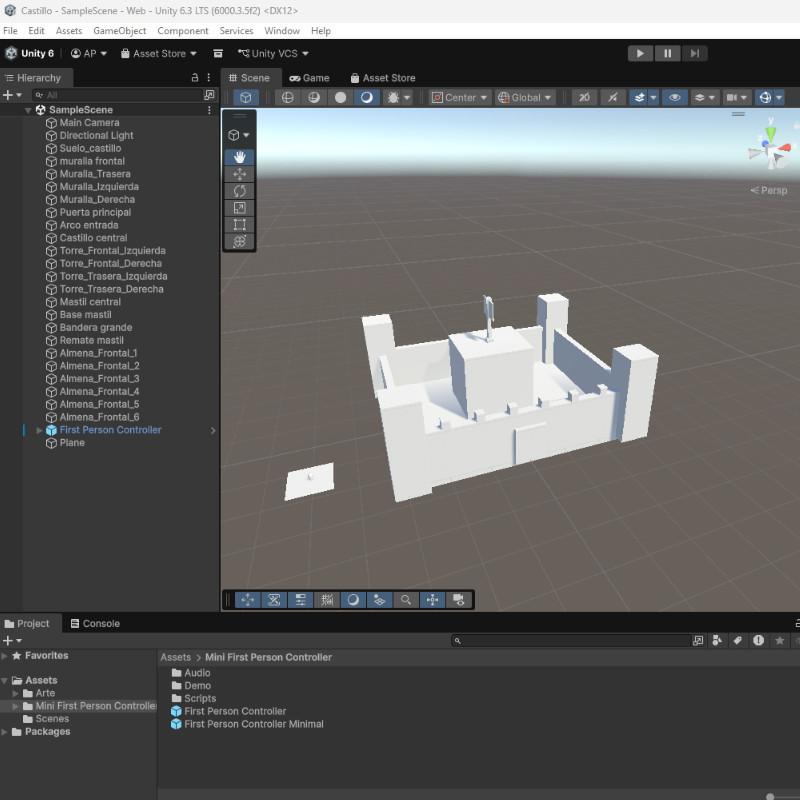
Task: Expand the Favorites tree
Action: point(5,656)
